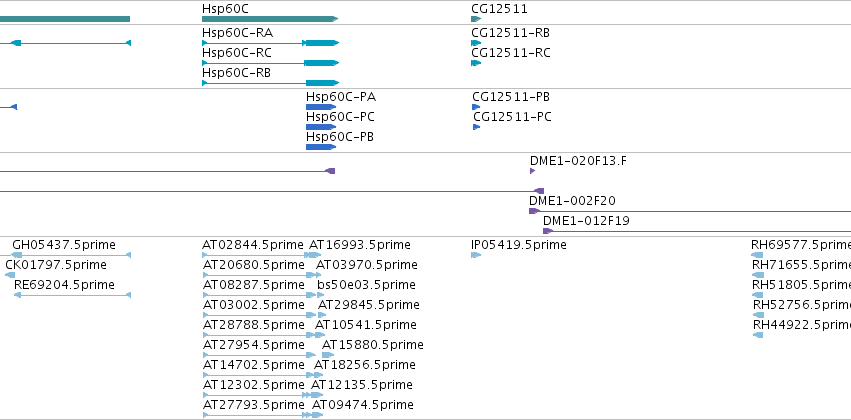The height and width of the screenshot is (420, 851).
Task: Select EST AT28788.5prime label
Action: click(253, 326)
